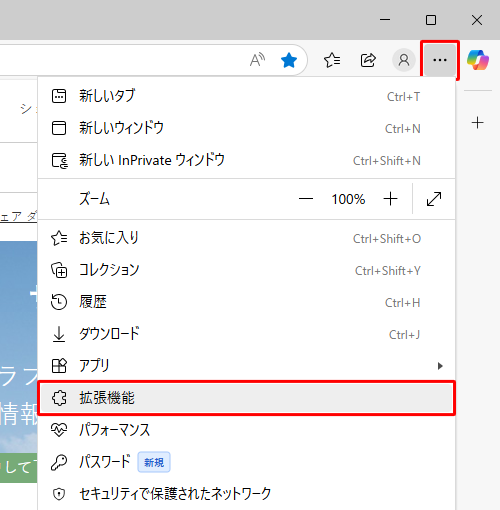Click the Ctrl+Shift+Y shortcut text
The width and height of the screenshot is (500, 510).
pos(388,271)
